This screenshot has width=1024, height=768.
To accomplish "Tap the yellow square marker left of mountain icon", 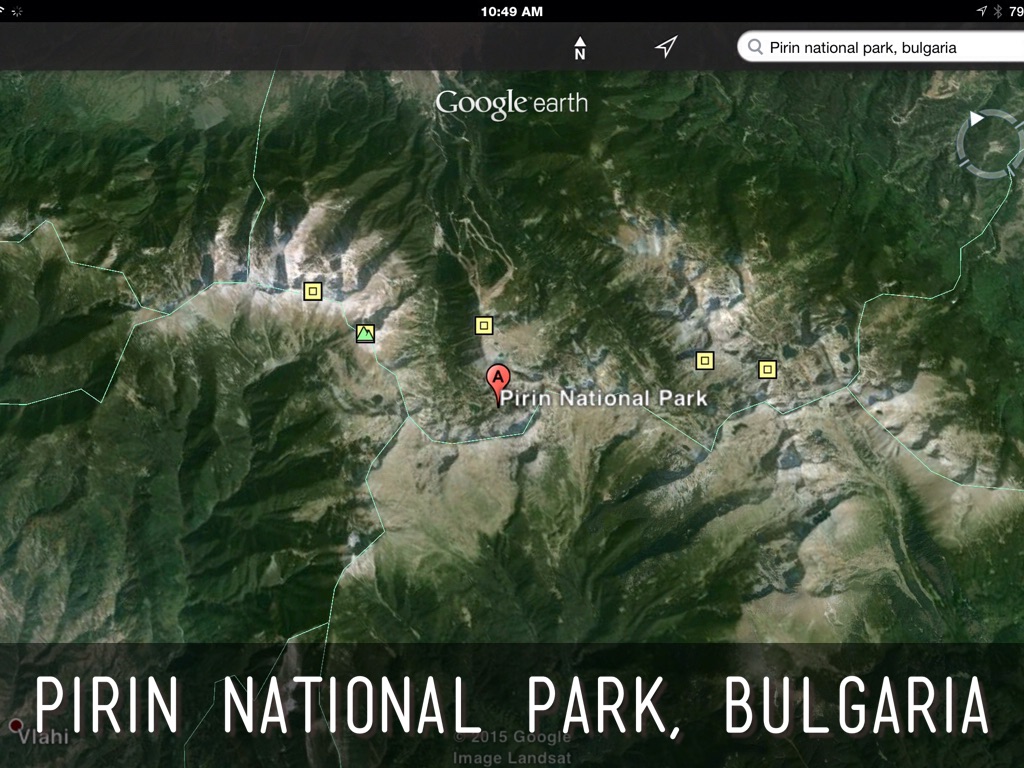I will click(x=313, y=291).
